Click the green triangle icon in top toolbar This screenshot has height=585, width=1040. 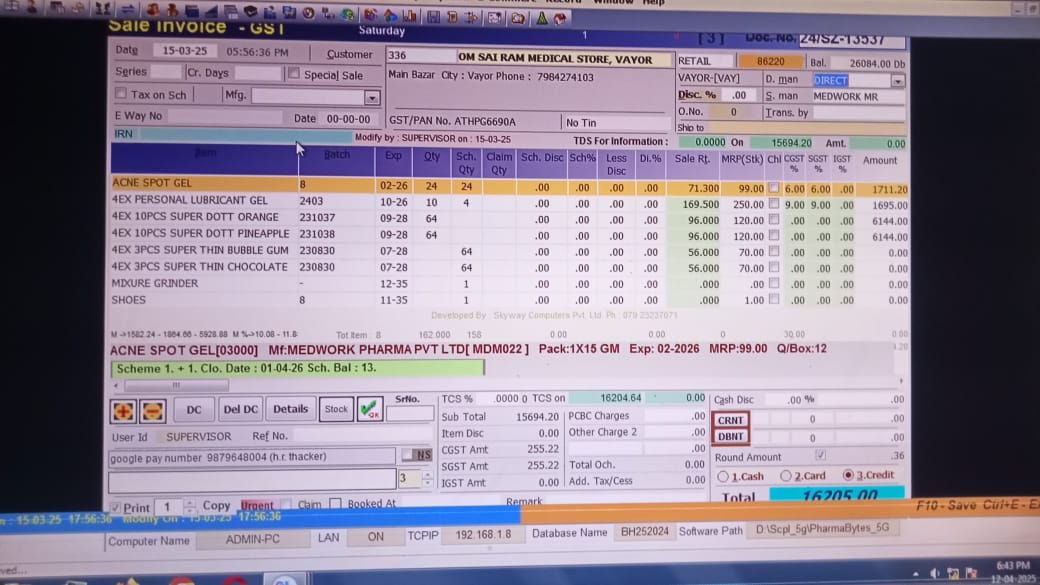click(541, 17)
